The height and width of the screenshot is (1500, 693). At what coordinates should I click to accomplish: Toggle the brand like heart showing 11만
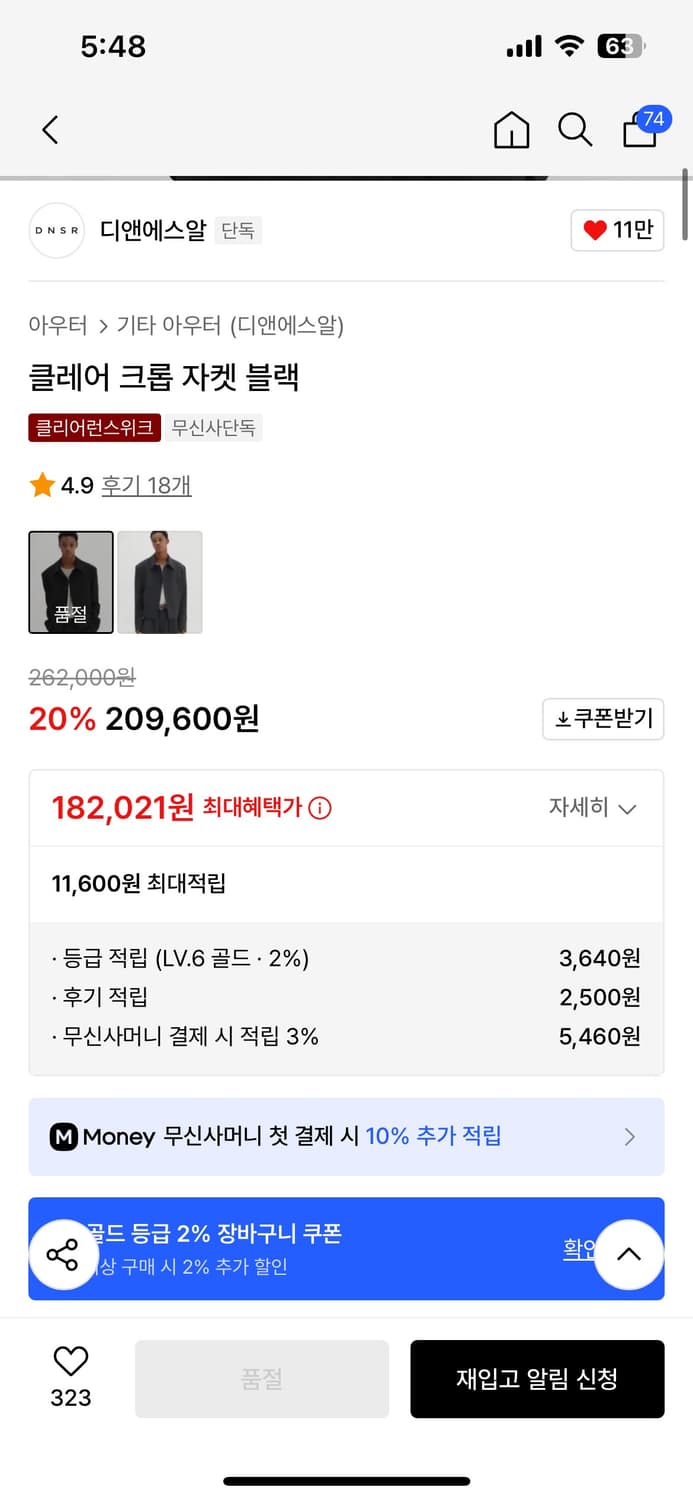pos(617,230)
